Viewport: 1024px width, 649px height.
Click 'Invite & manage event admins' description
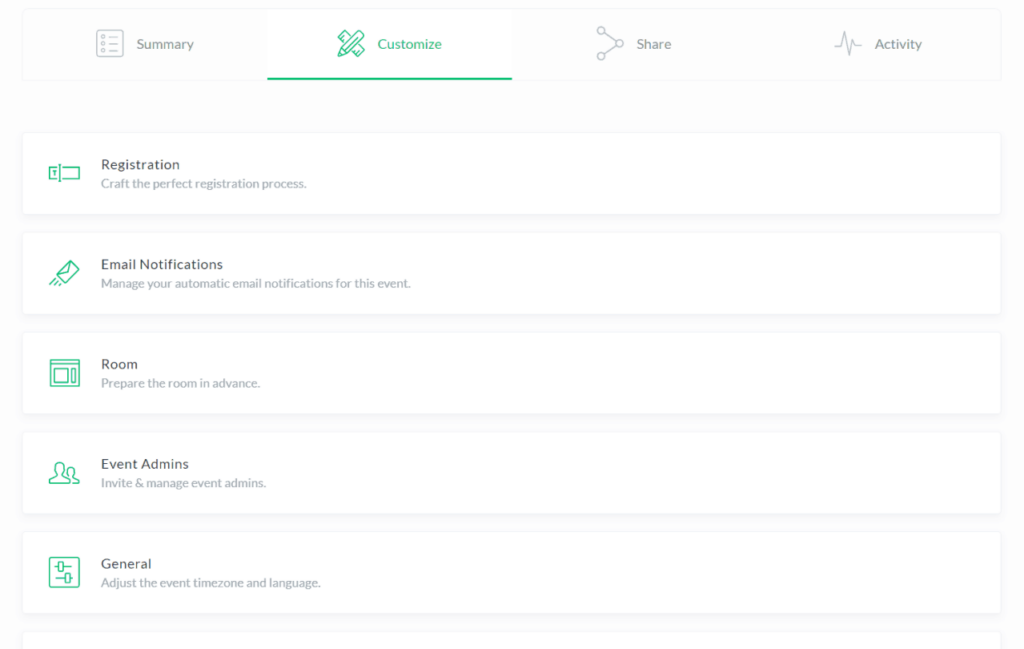[x=183, y=483]
